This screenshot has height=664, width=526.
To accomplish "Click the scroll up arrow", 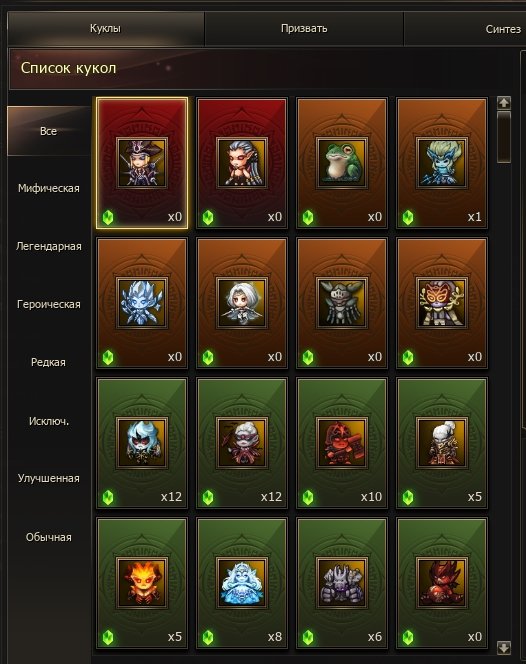I will click(504, 102).
